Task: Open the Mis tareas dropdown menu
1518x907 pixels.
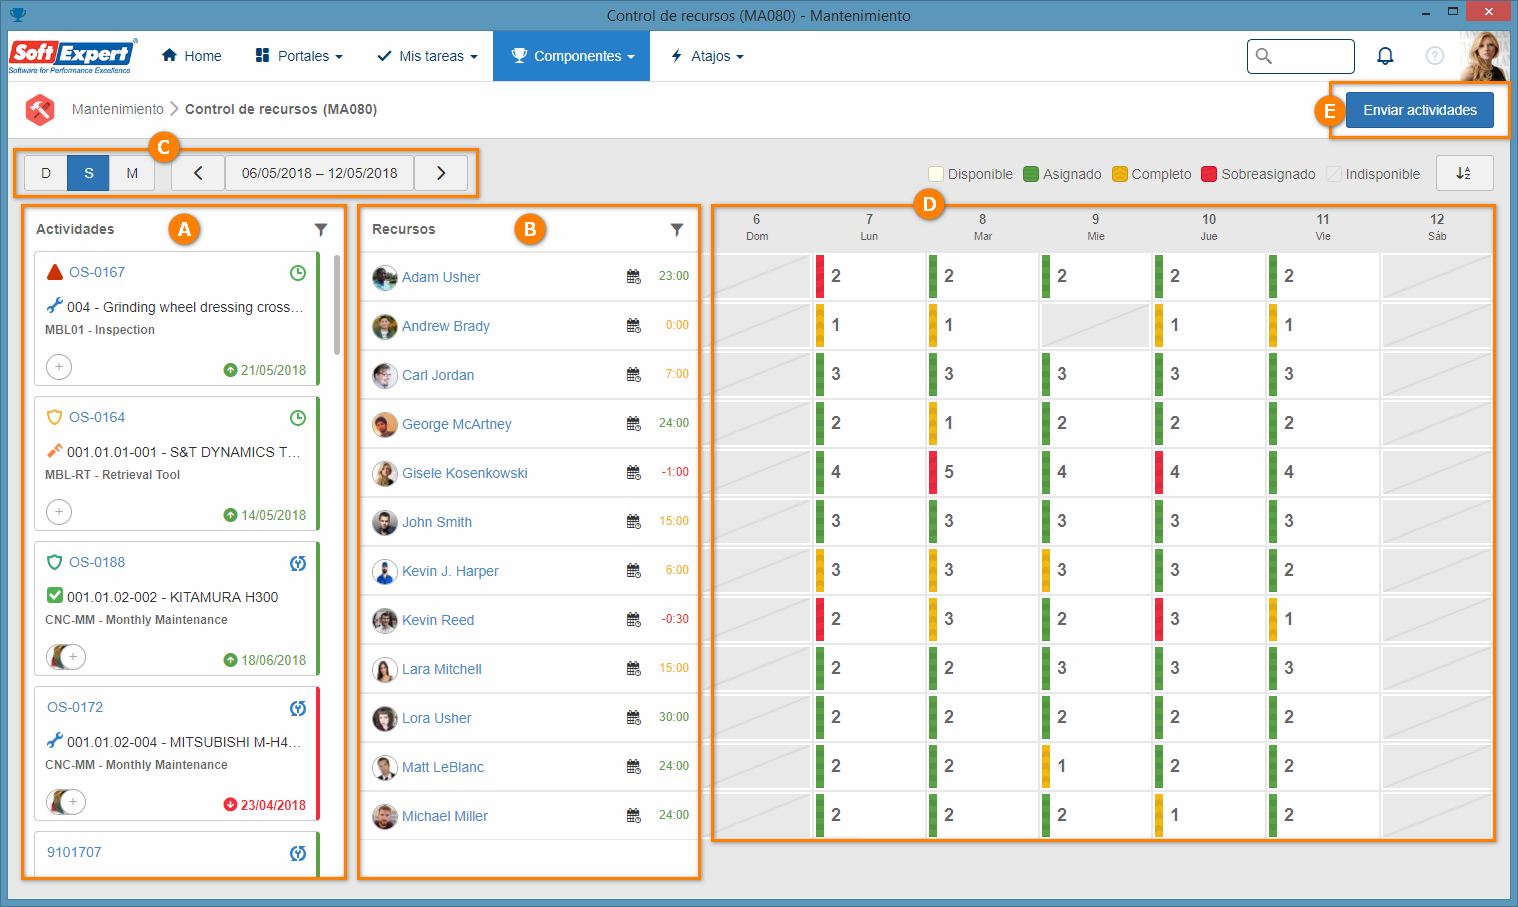Action: (427, 56)
